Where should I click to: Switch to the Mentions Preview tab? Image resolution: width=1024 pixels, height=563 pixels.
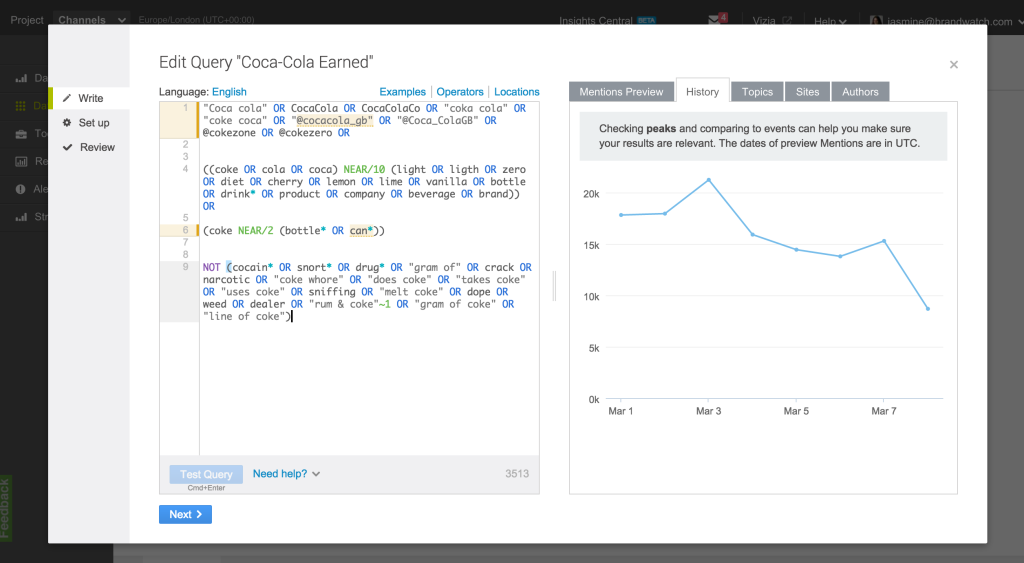[x=621, y=92]
